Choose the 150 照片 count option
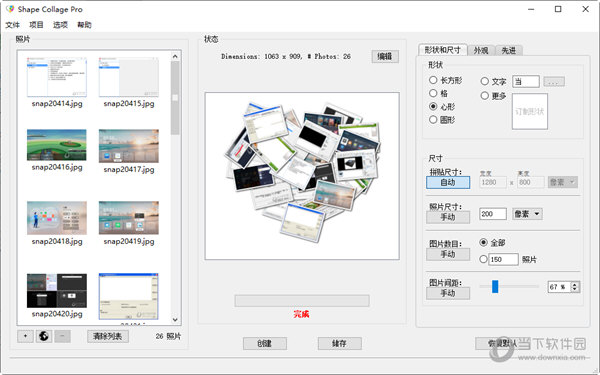600x375 pixels. click(x=483, y=259)
